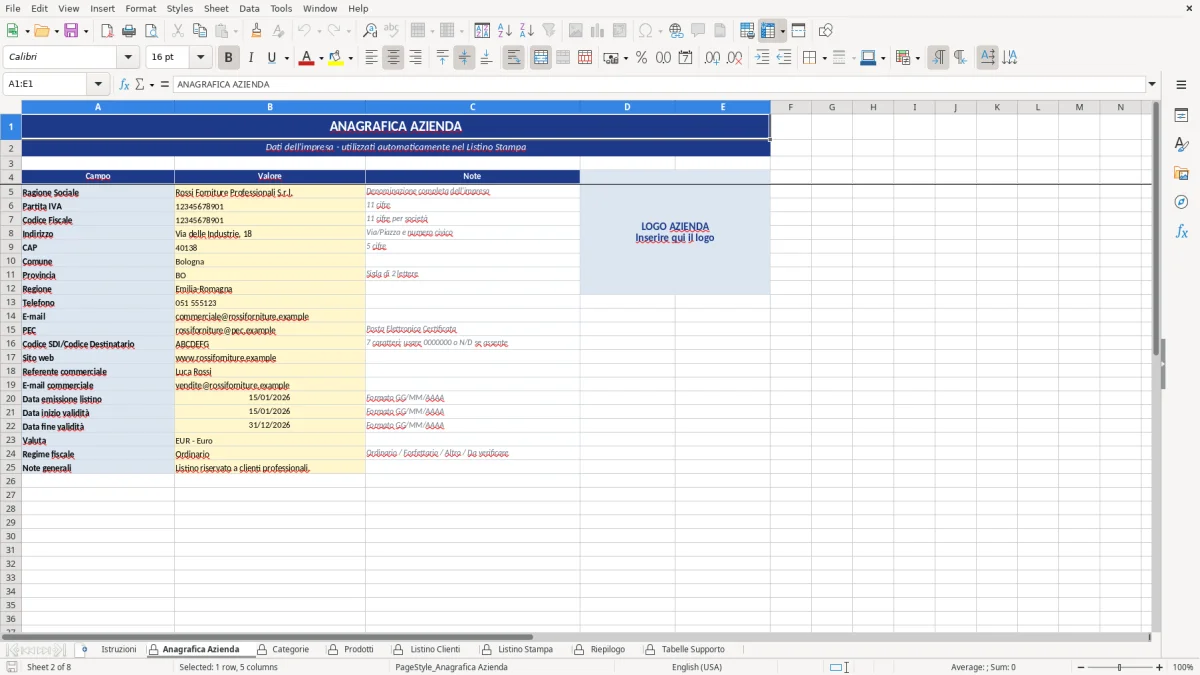Click the Export as PDF icon
Image resolution: width=1200 pixels, height=675 pixels.
[107, 31]
